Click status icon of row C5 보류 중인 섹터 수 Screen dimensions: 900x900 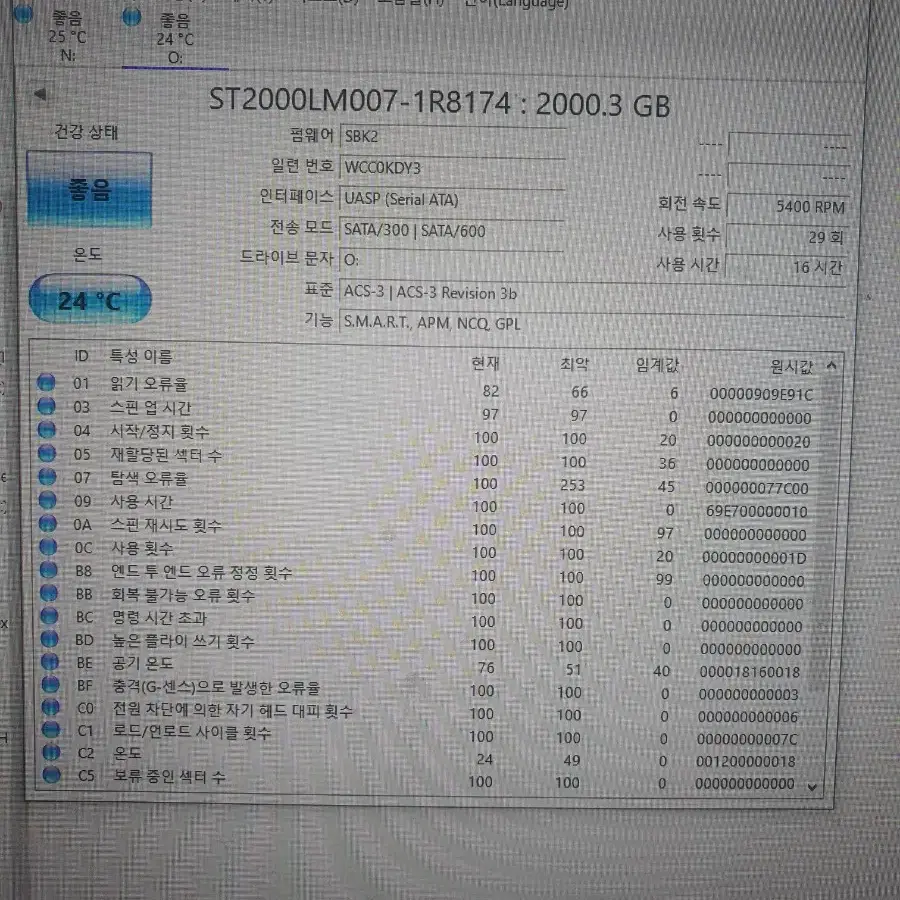coord(52,775)
